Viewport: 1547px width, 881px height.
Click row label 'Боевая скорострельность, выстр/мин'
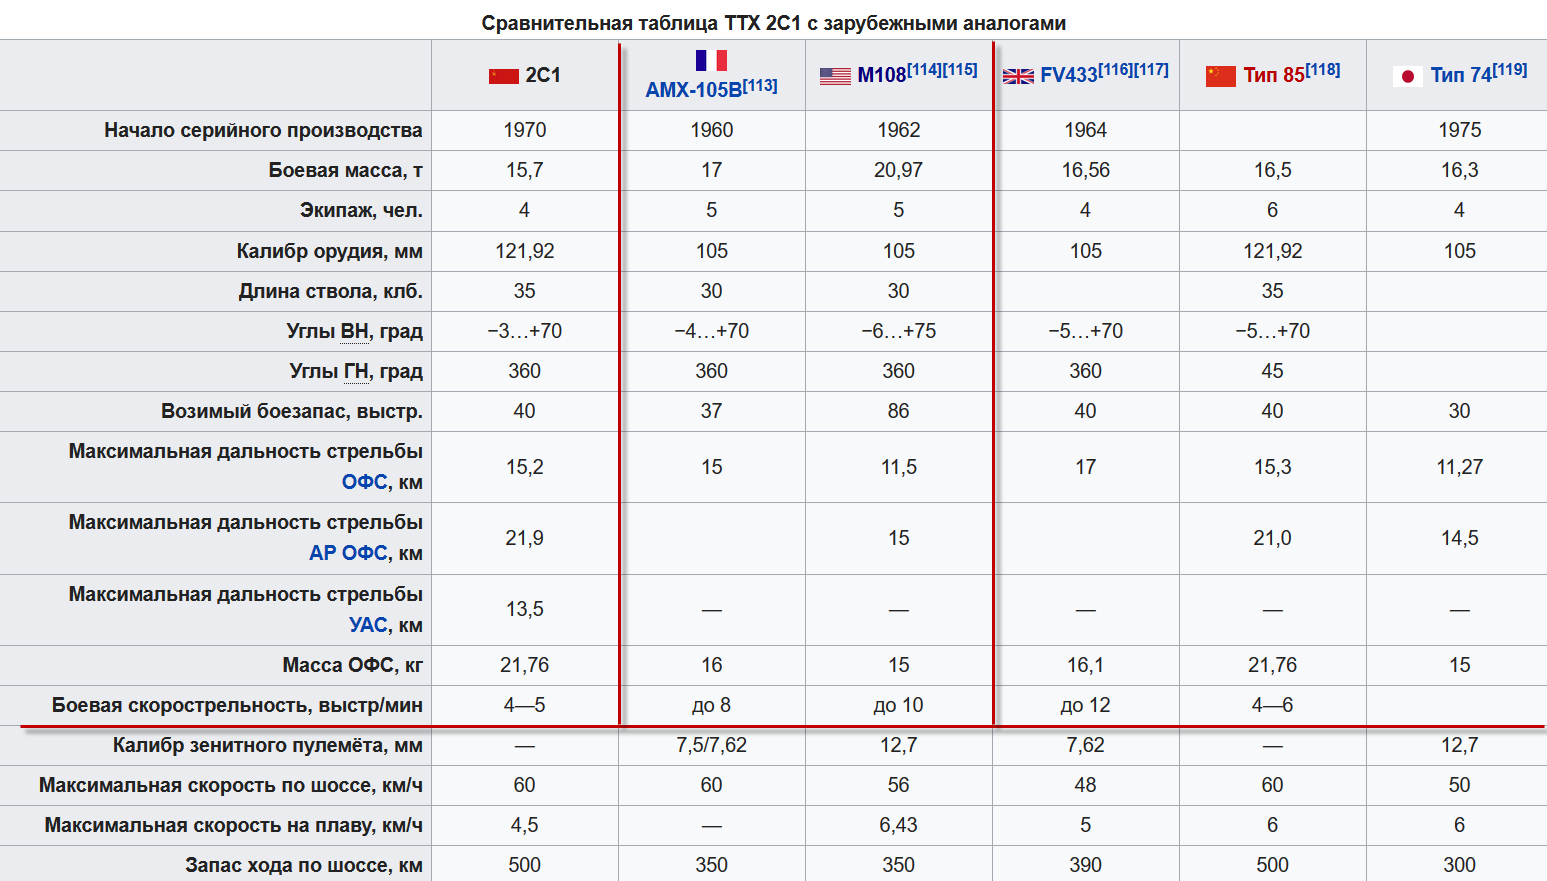(x=237, y=705)
